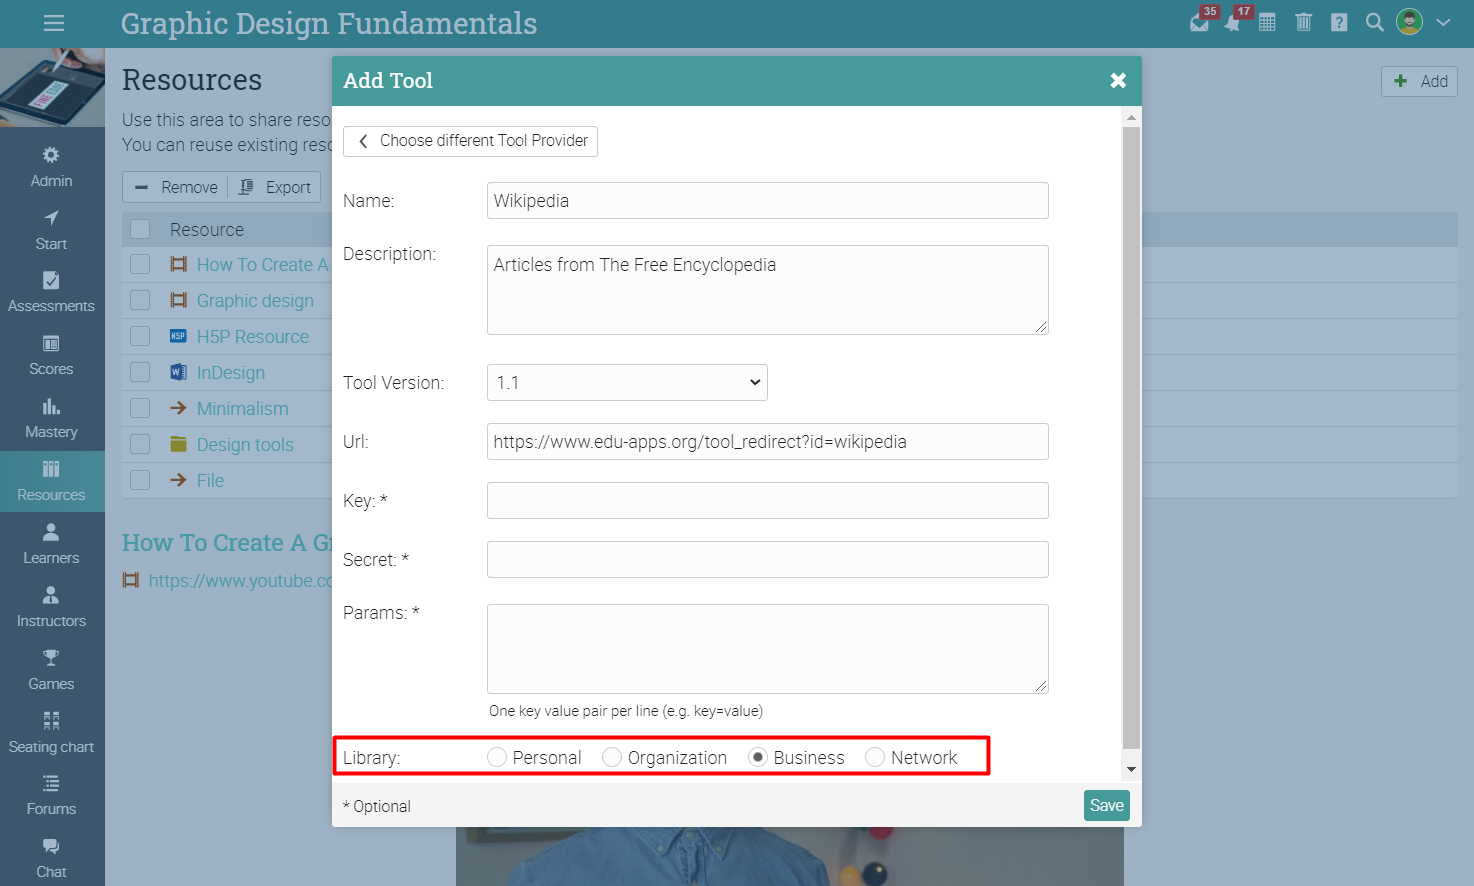Click the Add resource button
Image resolution: width=1474 pixels, height=886 pixels.
click(1419, 81)
